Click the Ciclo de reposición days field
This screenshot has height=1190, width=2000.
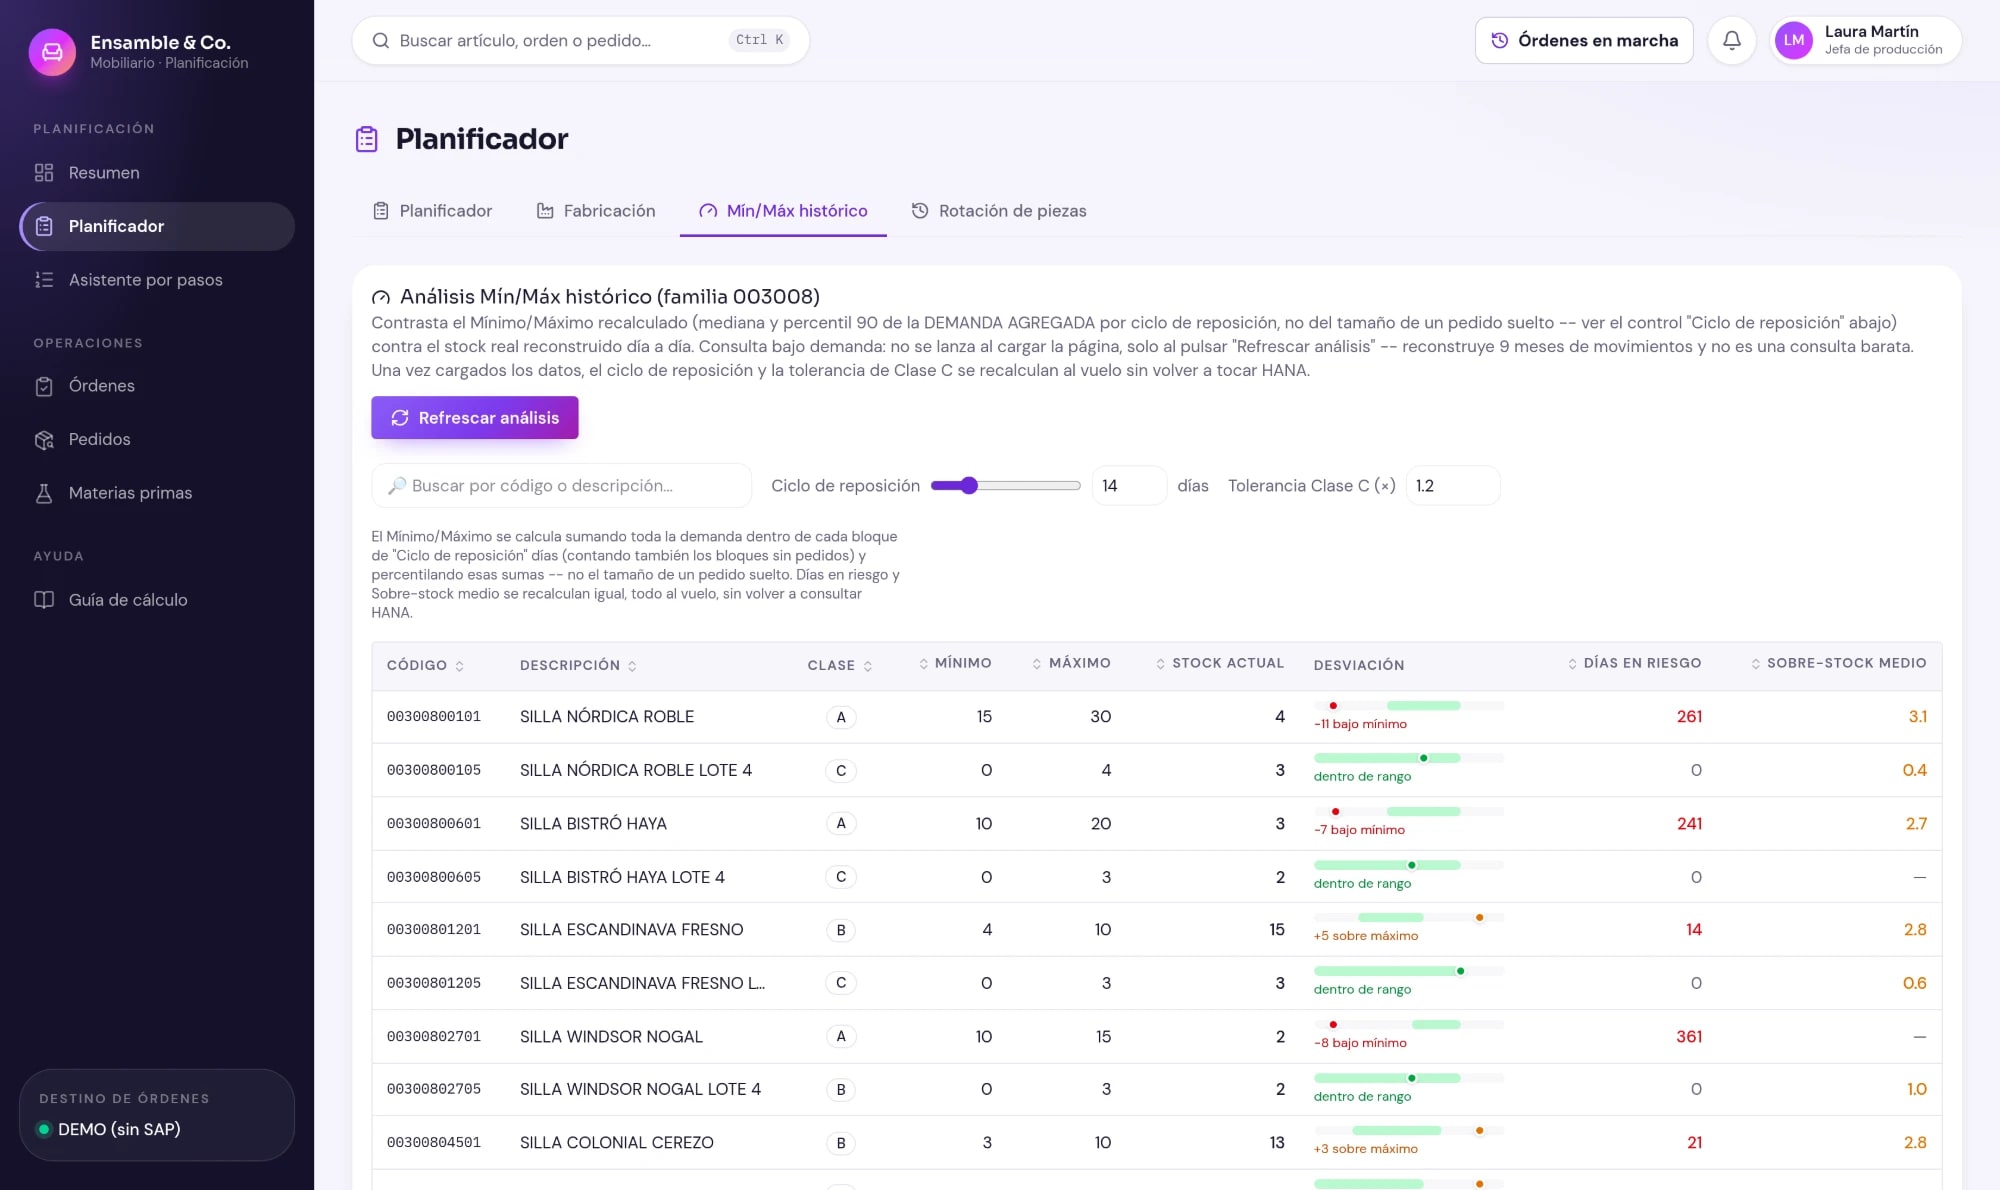tap(1128, 486)
